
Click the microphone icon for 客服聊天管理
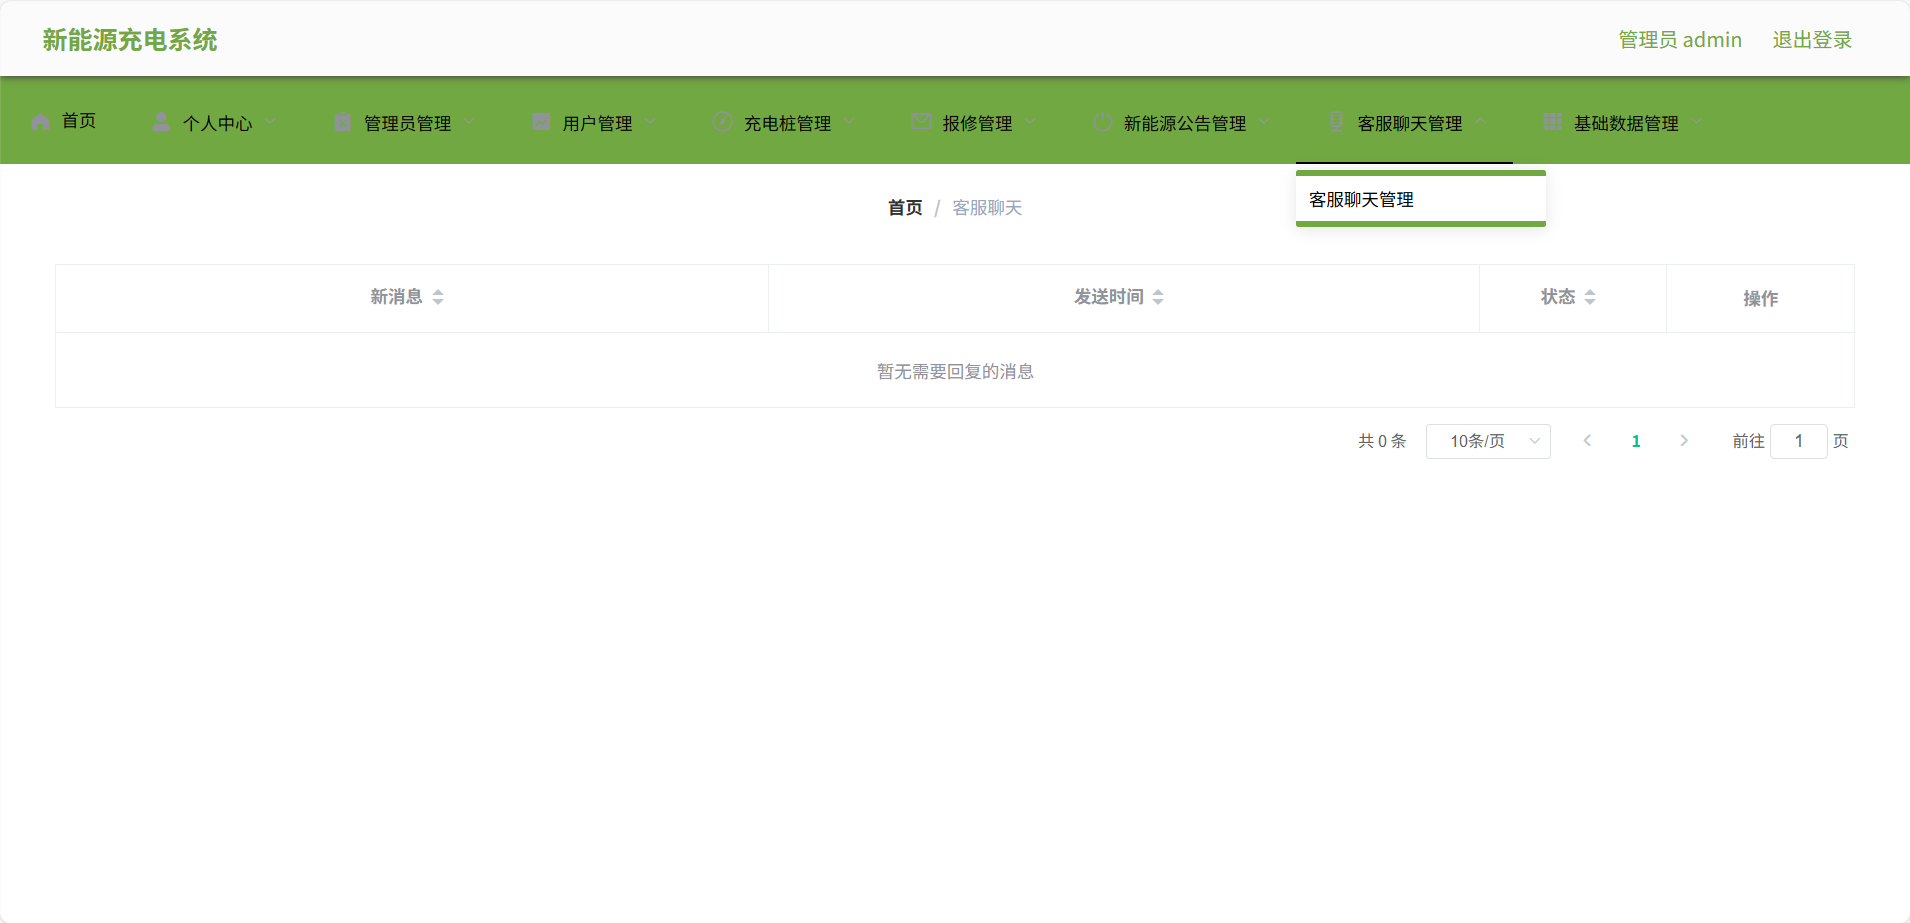tap(1336, 122)
